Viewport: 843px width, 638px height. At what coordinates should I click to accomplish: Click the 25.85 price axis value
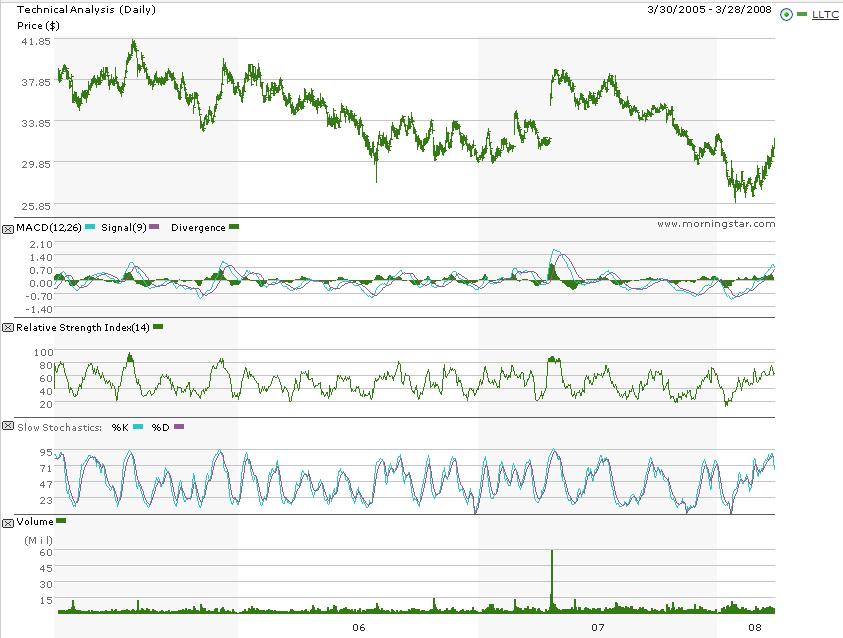(x=36, y=206)
